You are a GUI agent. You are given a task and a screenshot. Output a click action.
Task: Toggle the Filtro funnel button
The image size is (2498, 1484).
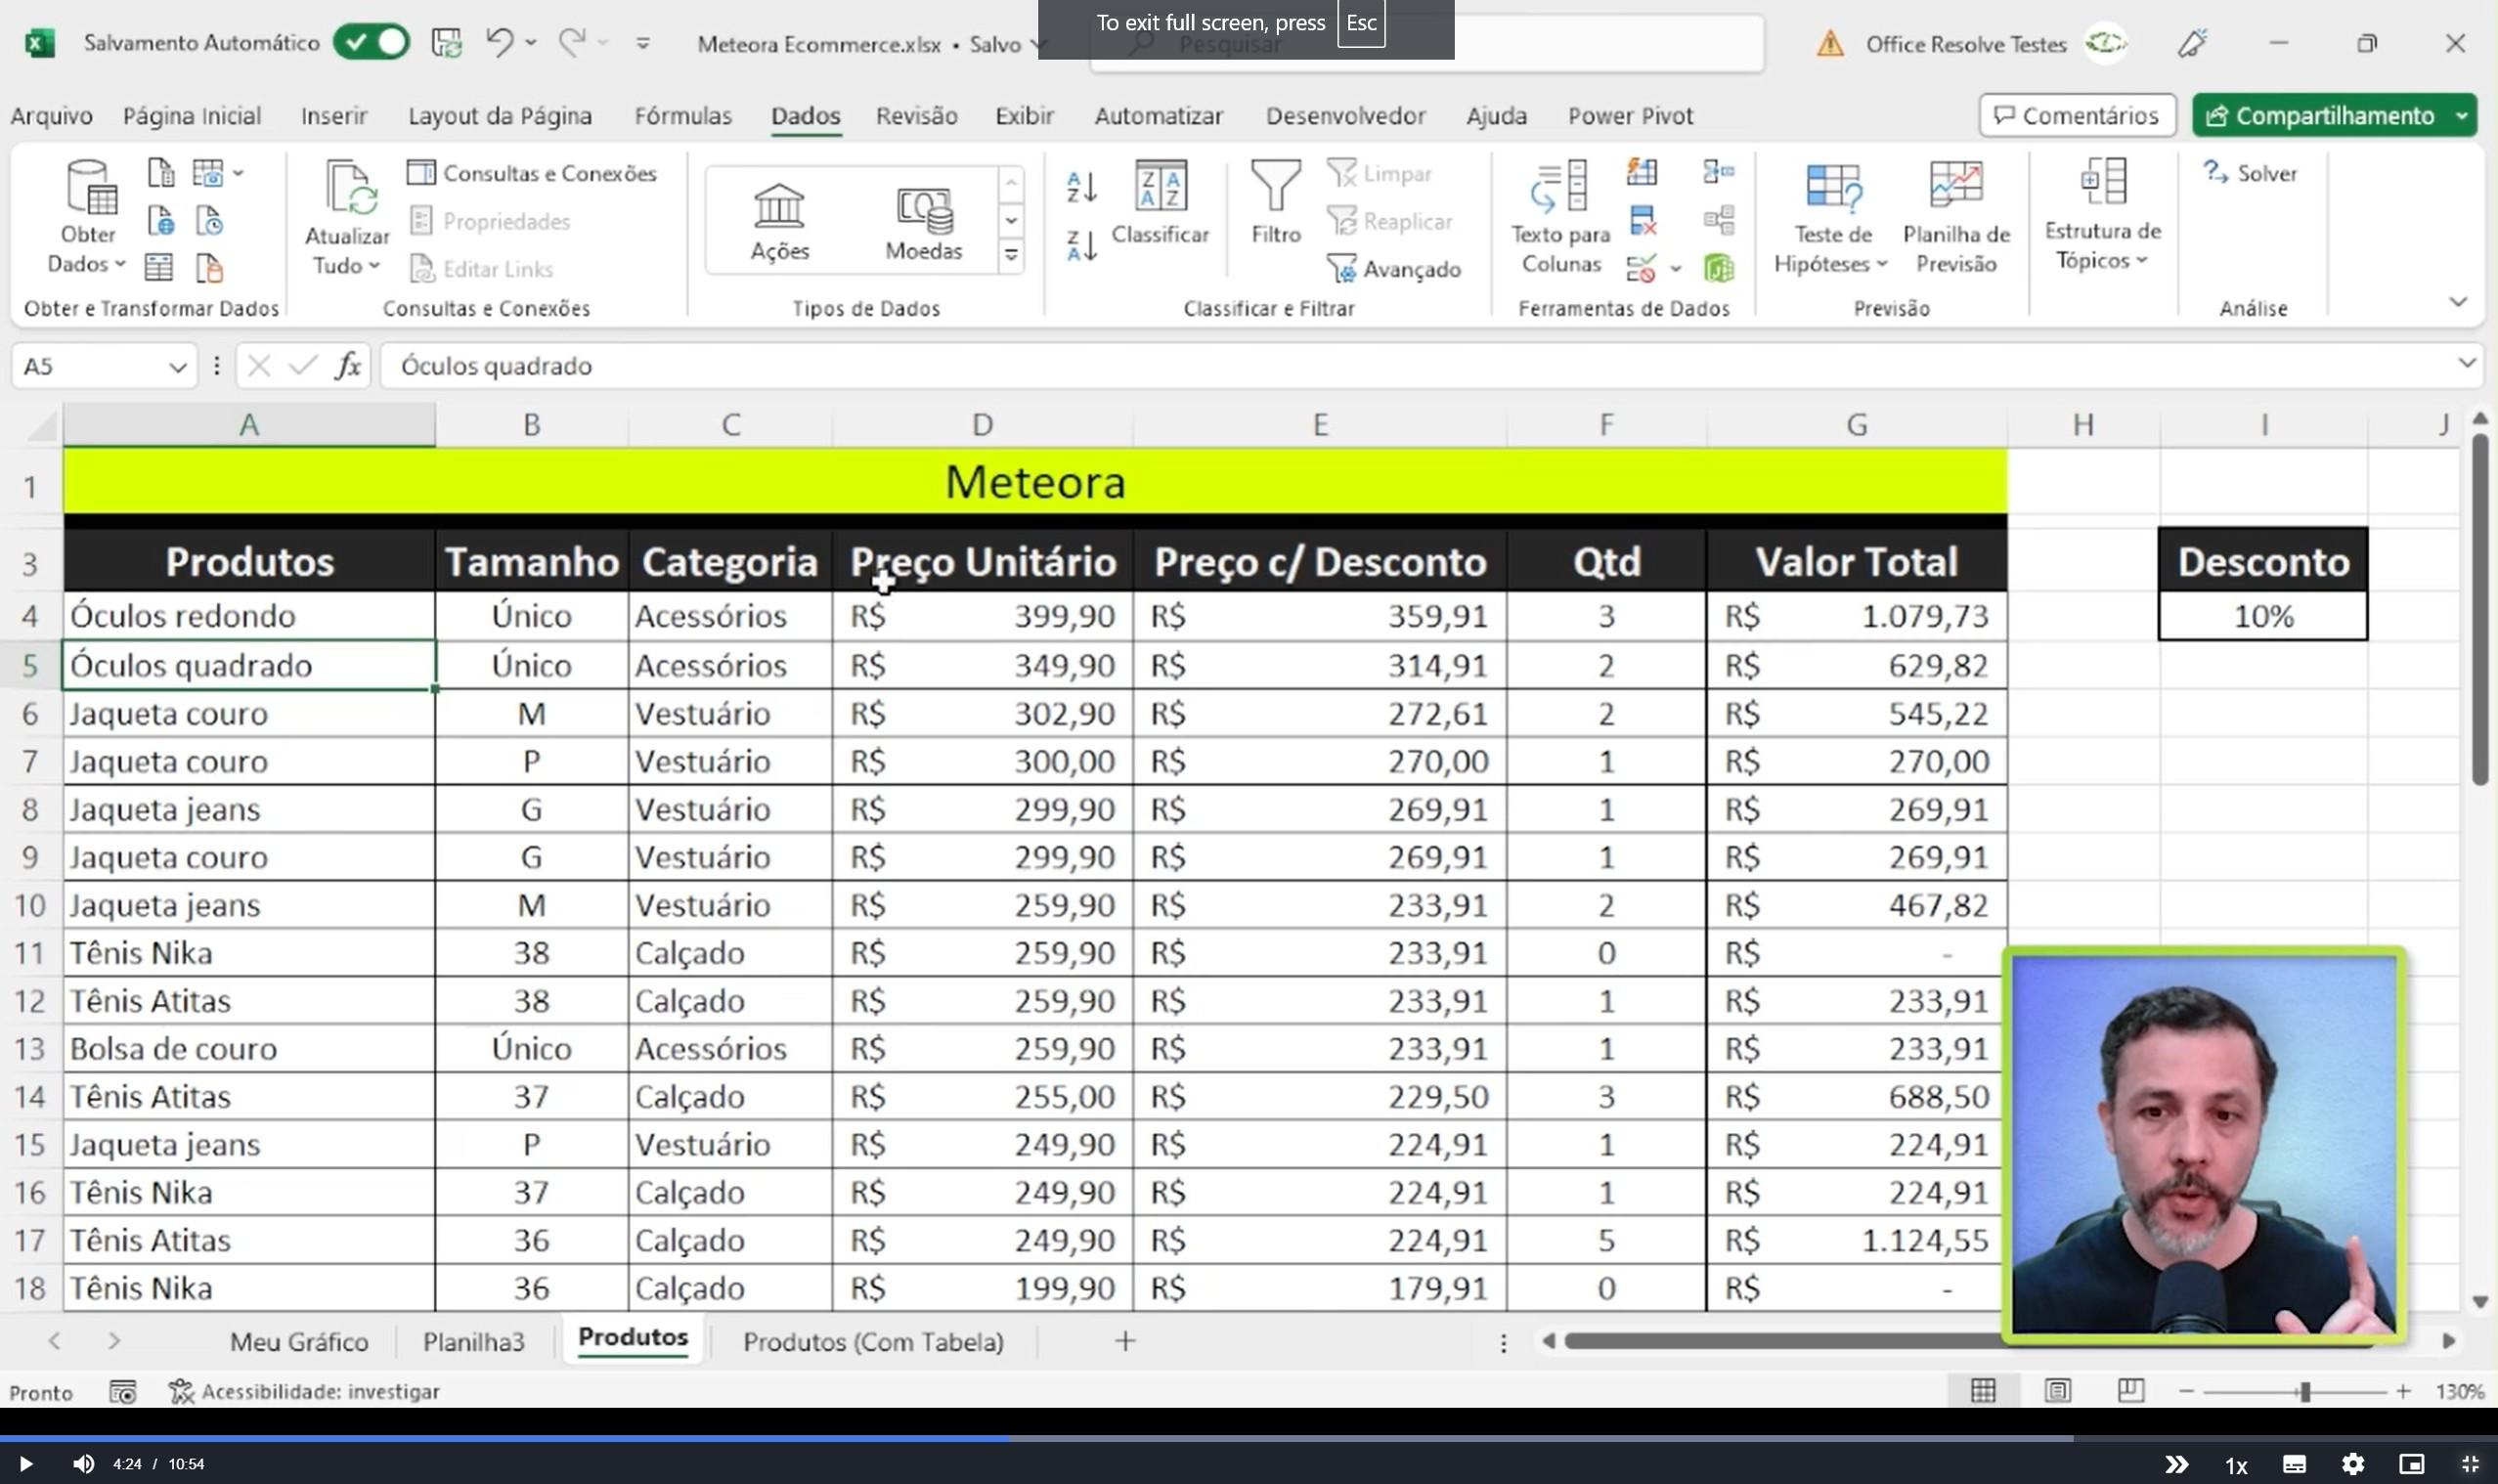(1276, 203)
